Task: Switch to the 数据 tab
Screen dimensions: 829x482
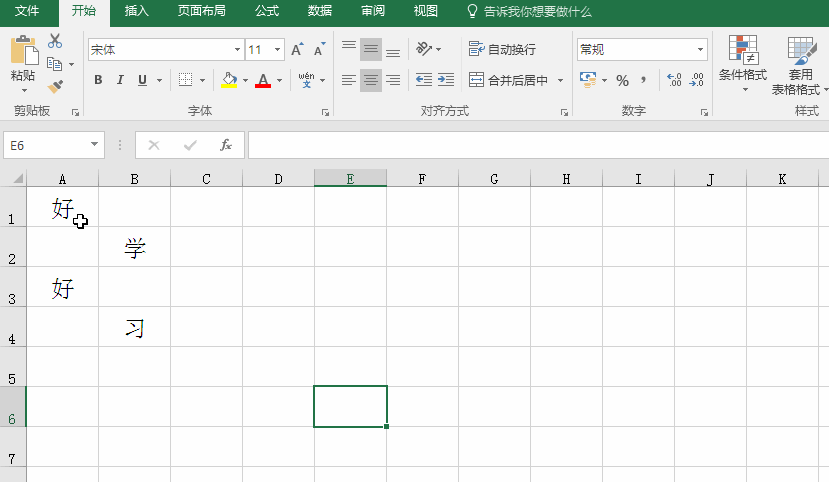Action: 320,11
